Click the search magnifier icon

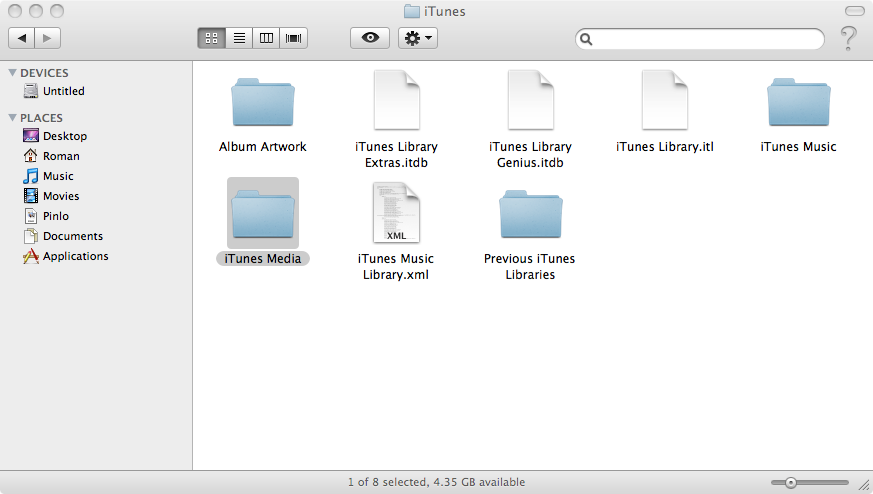point(586,39)
